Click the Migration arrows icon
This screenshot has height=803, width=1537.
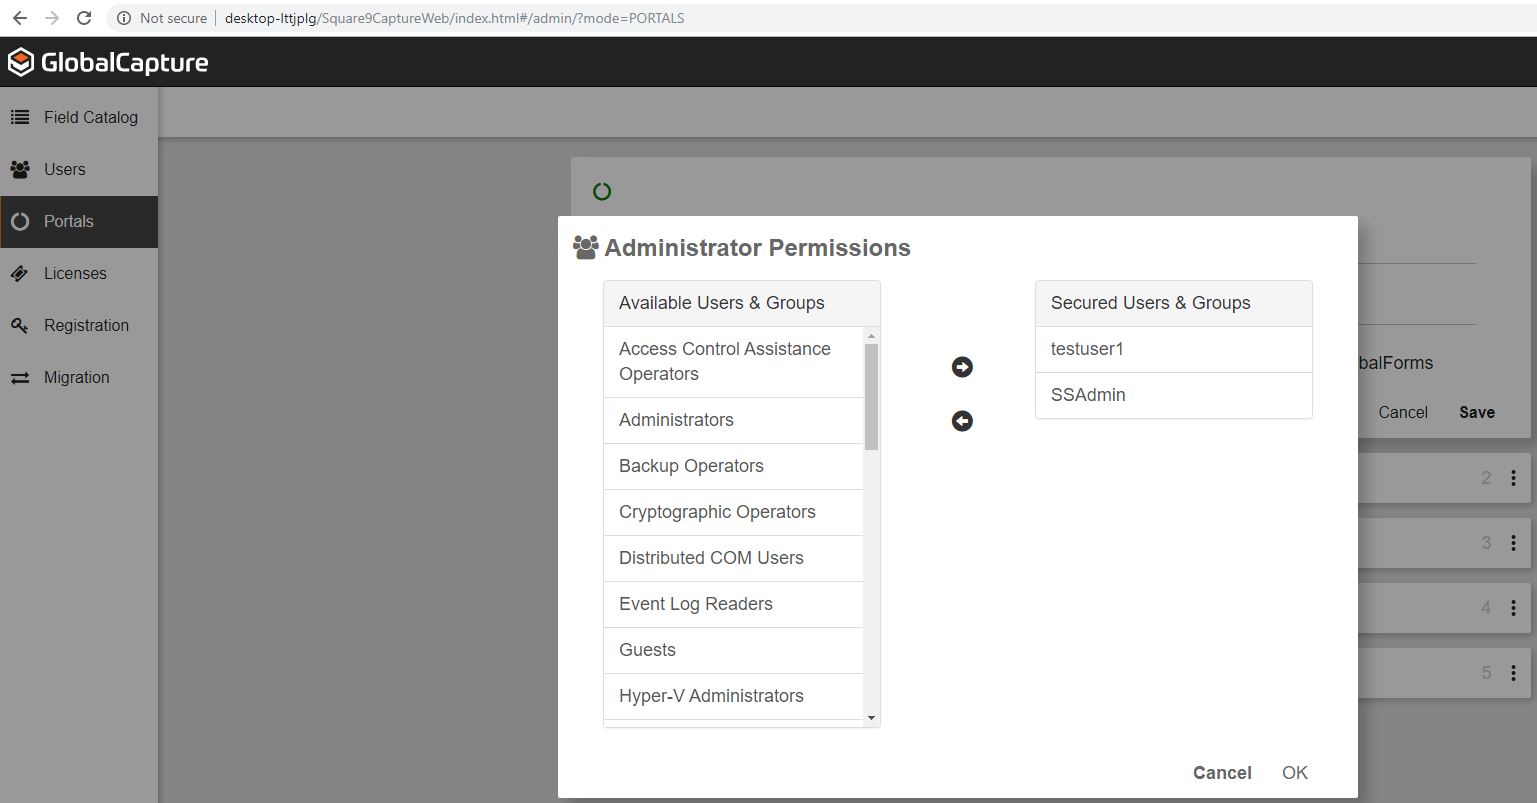pos(20,378)
